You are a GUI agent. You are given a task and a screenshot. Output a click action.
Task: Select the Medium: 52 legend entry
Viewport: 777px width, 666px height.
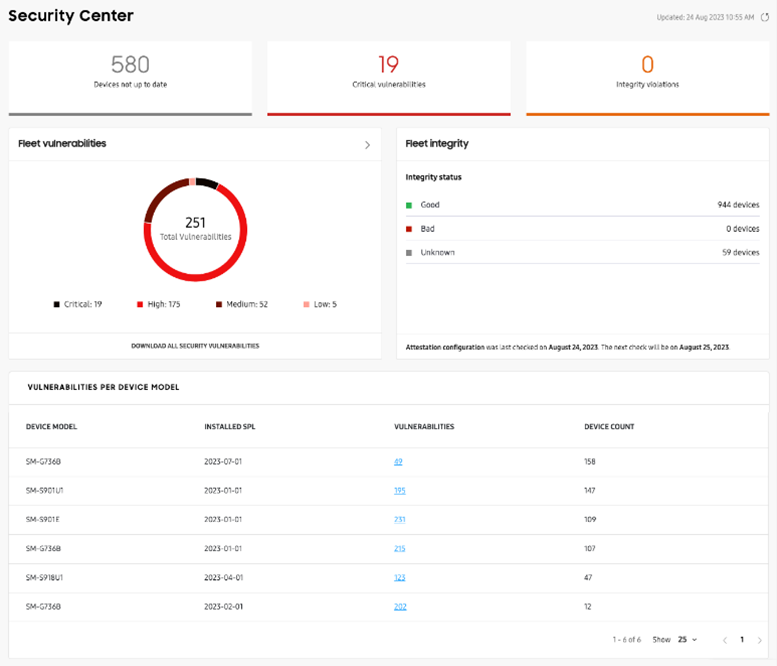pyautogui.click(x=245, y=304)
